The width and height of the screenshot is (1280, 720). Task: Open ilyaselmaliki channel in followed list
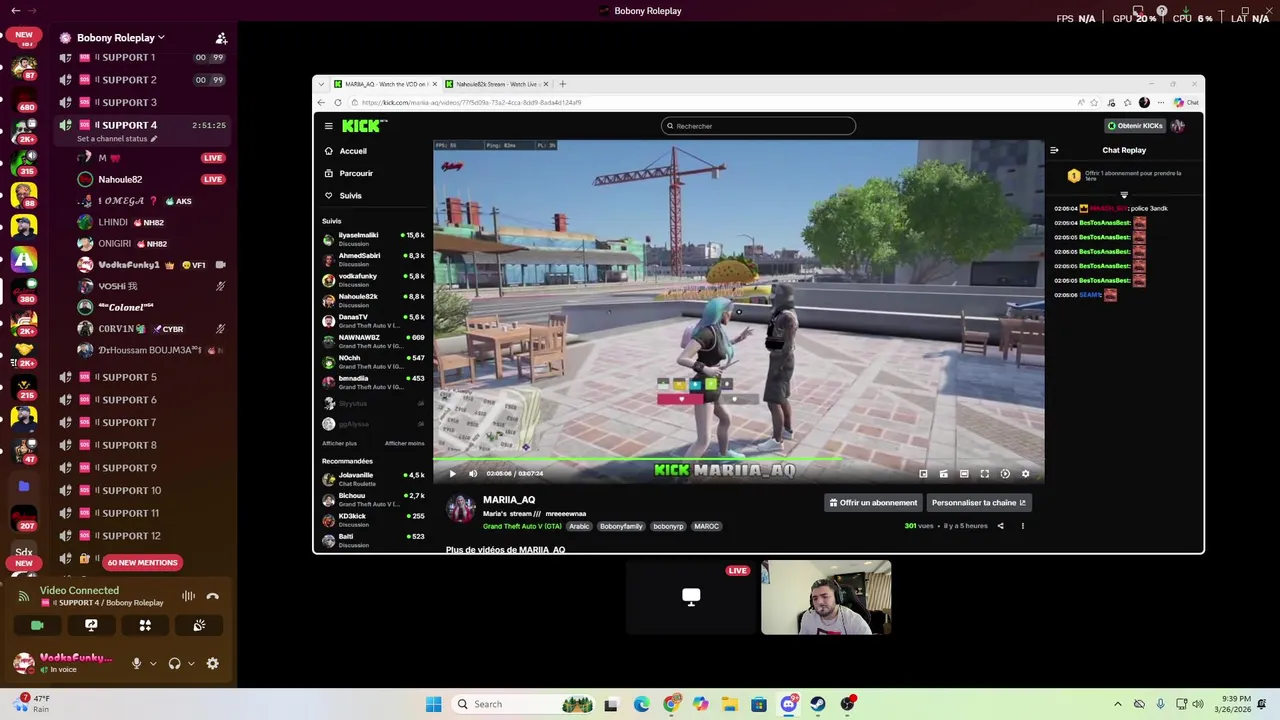[x=373, y=239]
